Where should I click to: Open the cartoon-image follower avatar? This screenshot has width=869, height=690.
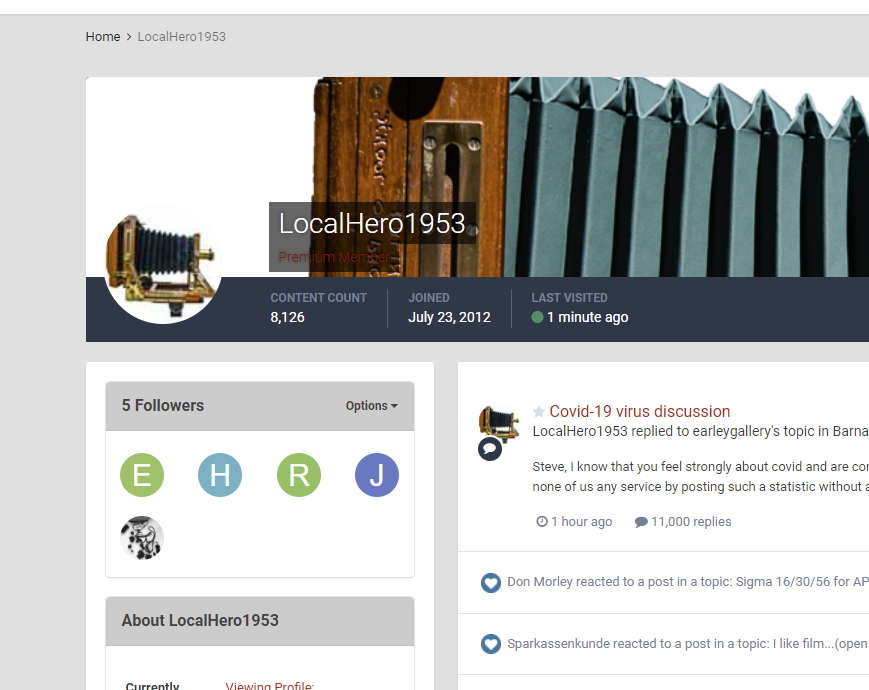click(x=142, y=538)
